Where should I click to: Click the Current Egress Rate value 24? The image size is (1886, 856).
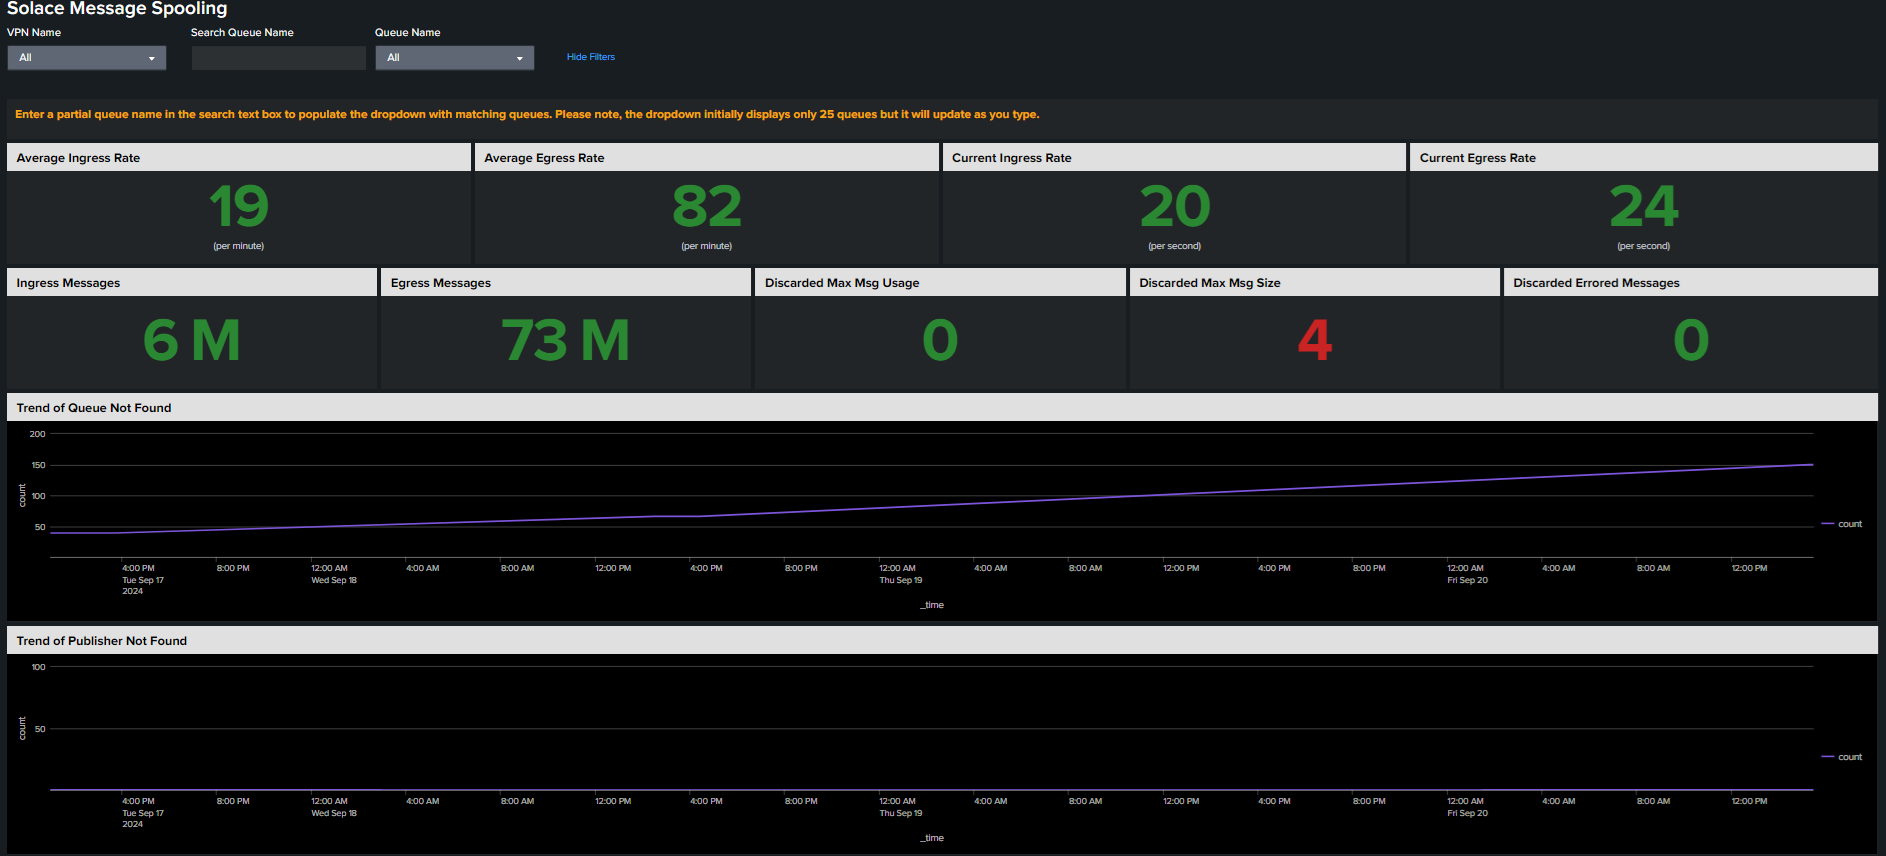coord(1644,207)
